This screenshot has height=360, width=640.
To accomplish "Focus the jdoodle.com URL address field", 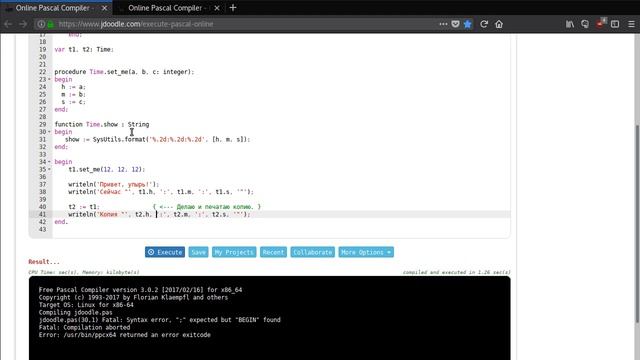I will click(x=245, y=24).
